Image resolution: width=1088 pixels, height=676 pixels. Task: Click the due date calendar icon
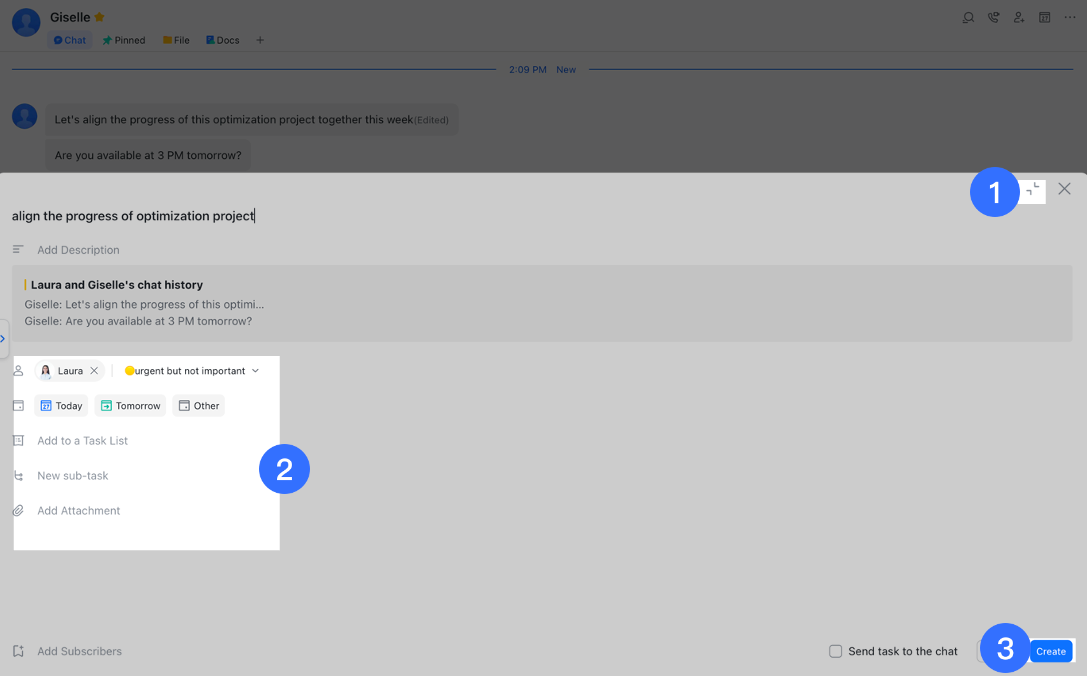pos(17,405)
